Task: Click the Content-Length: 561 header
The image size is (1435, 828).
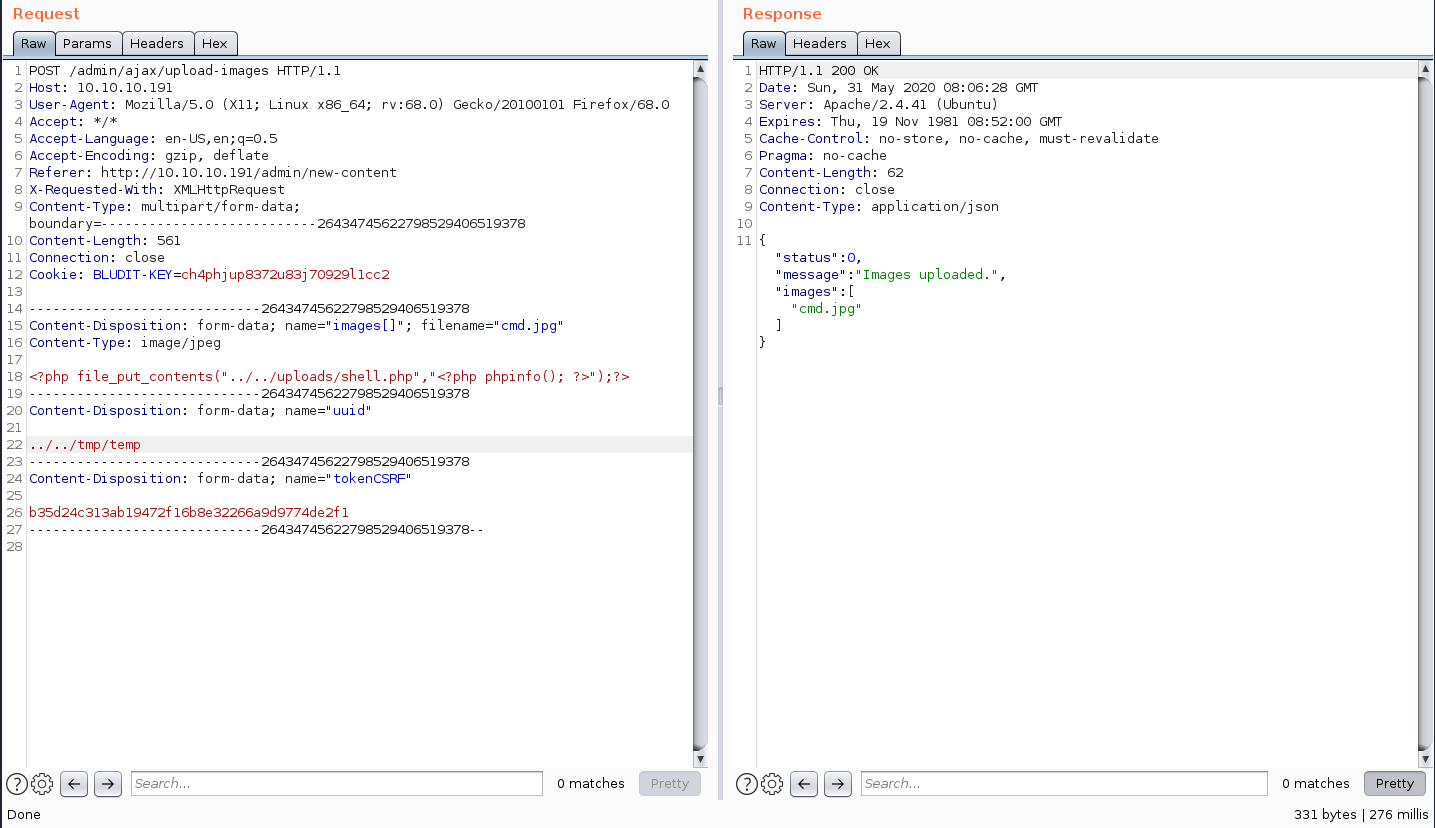Action: coord(105,241)
